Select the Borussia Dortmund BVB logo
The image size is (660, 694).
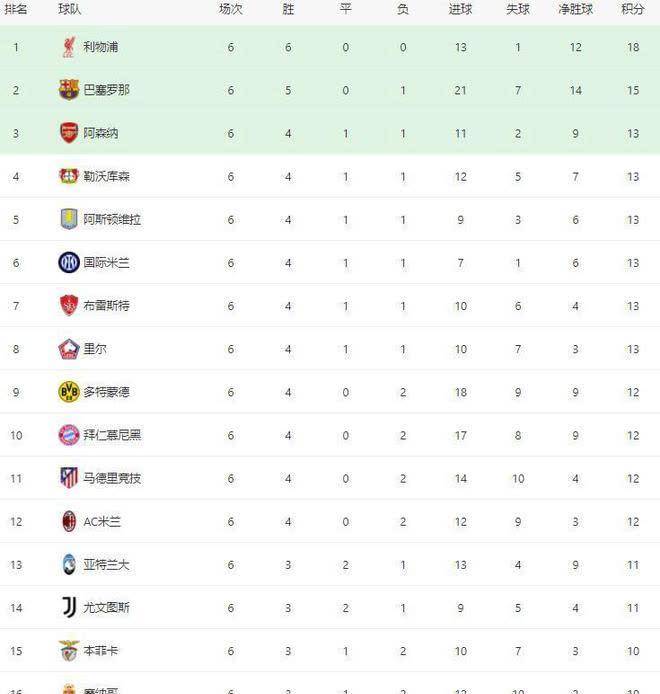(69, 392)
